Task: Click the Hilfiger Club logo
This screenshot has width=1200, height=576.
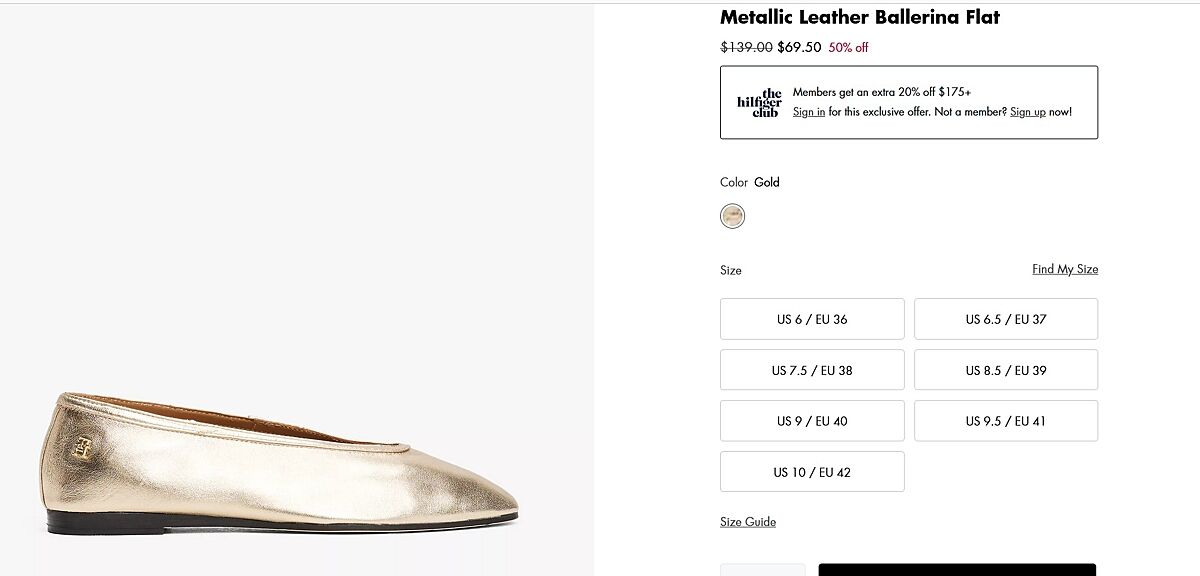Action: (x=760, y=103)
